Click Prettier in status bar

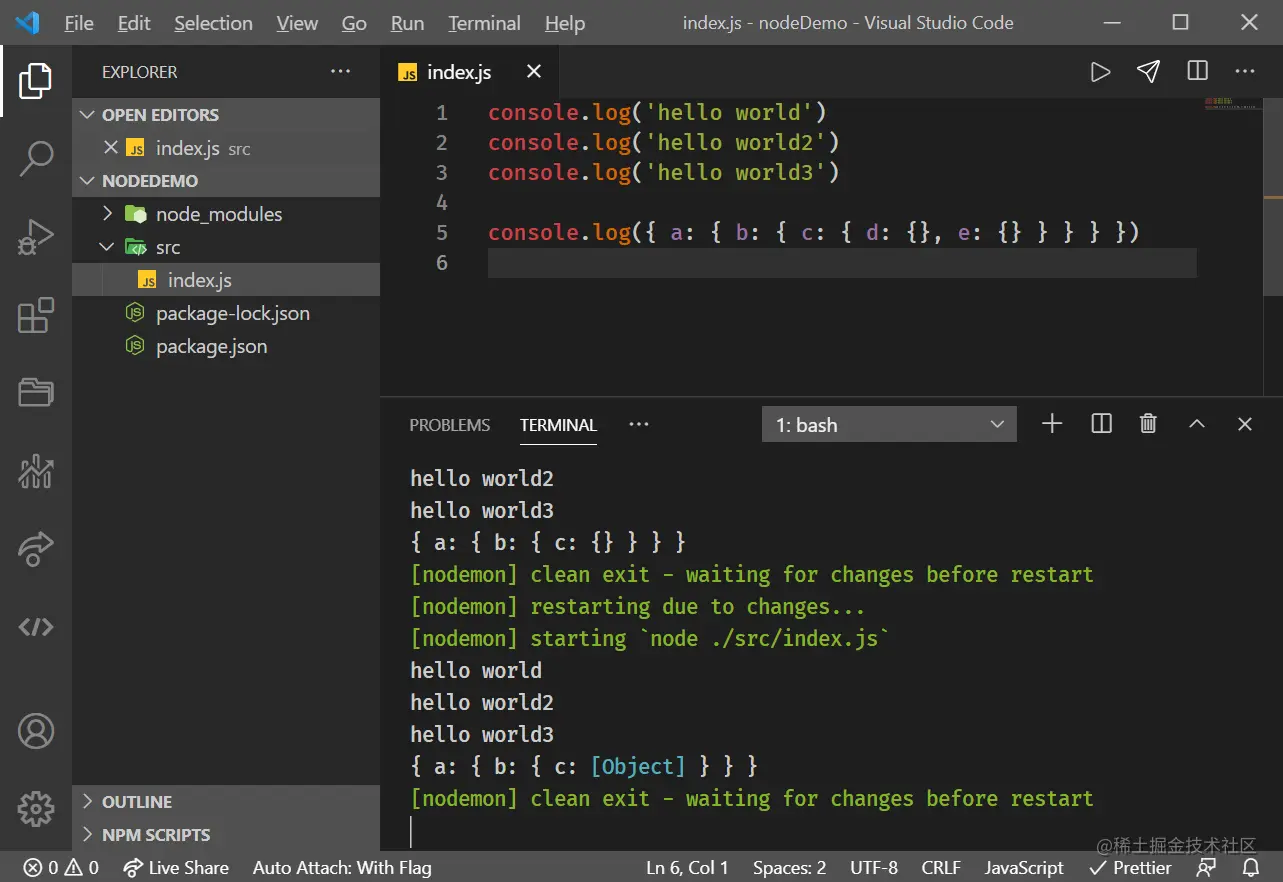click(1130, 867)
